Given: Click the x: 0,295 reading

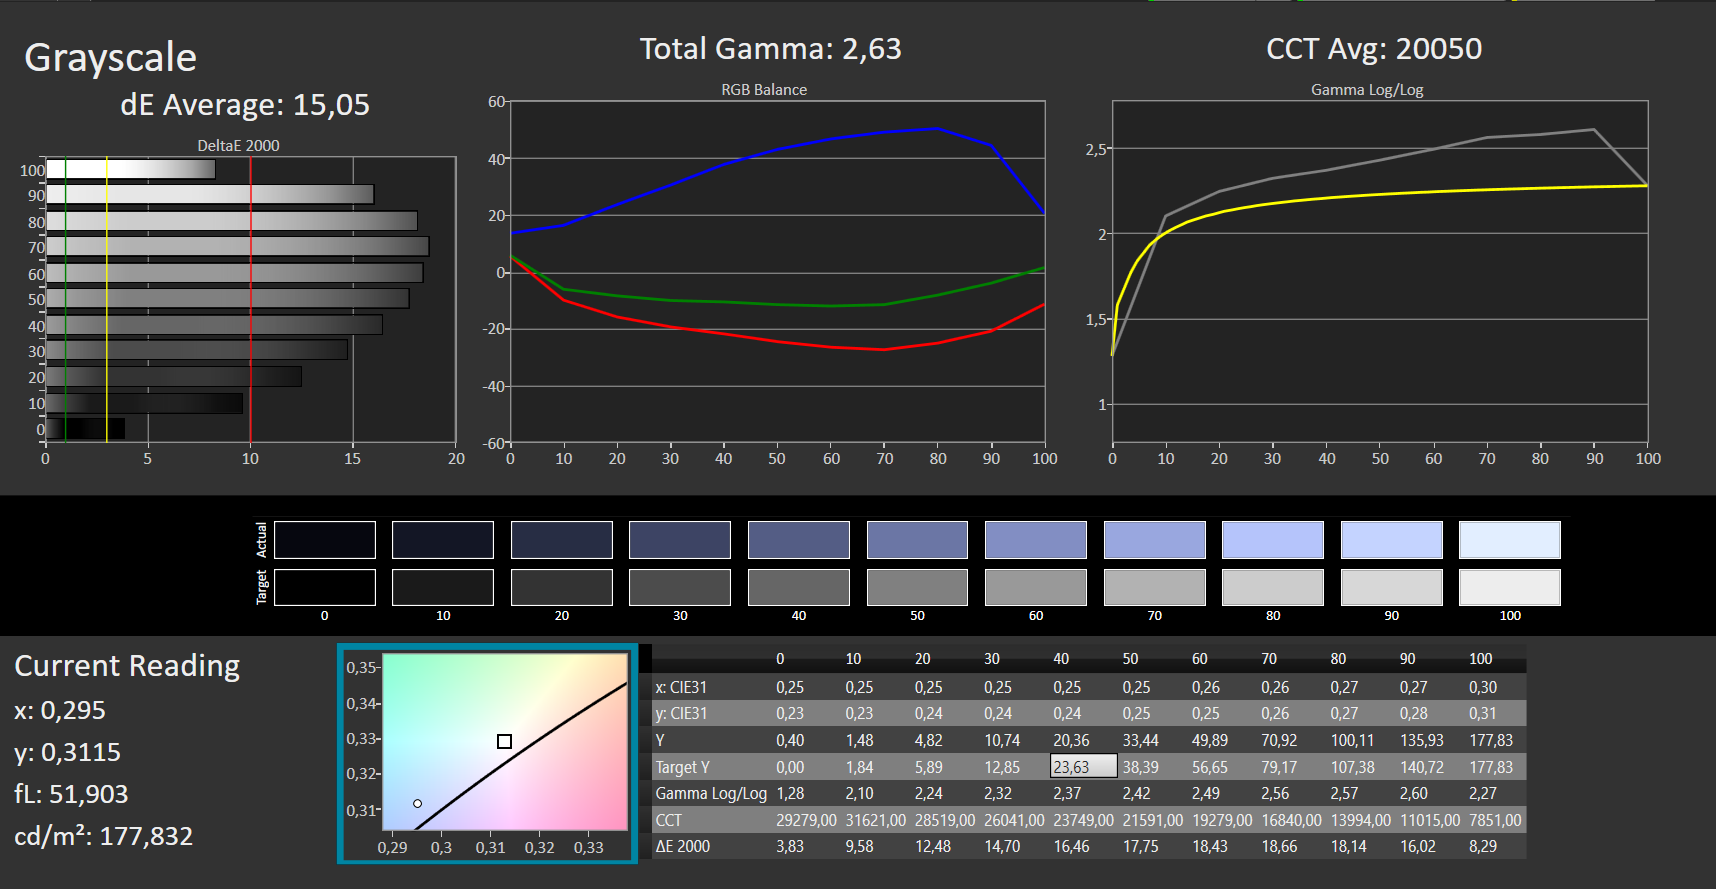Looking at the screenshot, I should pos(60,711).
